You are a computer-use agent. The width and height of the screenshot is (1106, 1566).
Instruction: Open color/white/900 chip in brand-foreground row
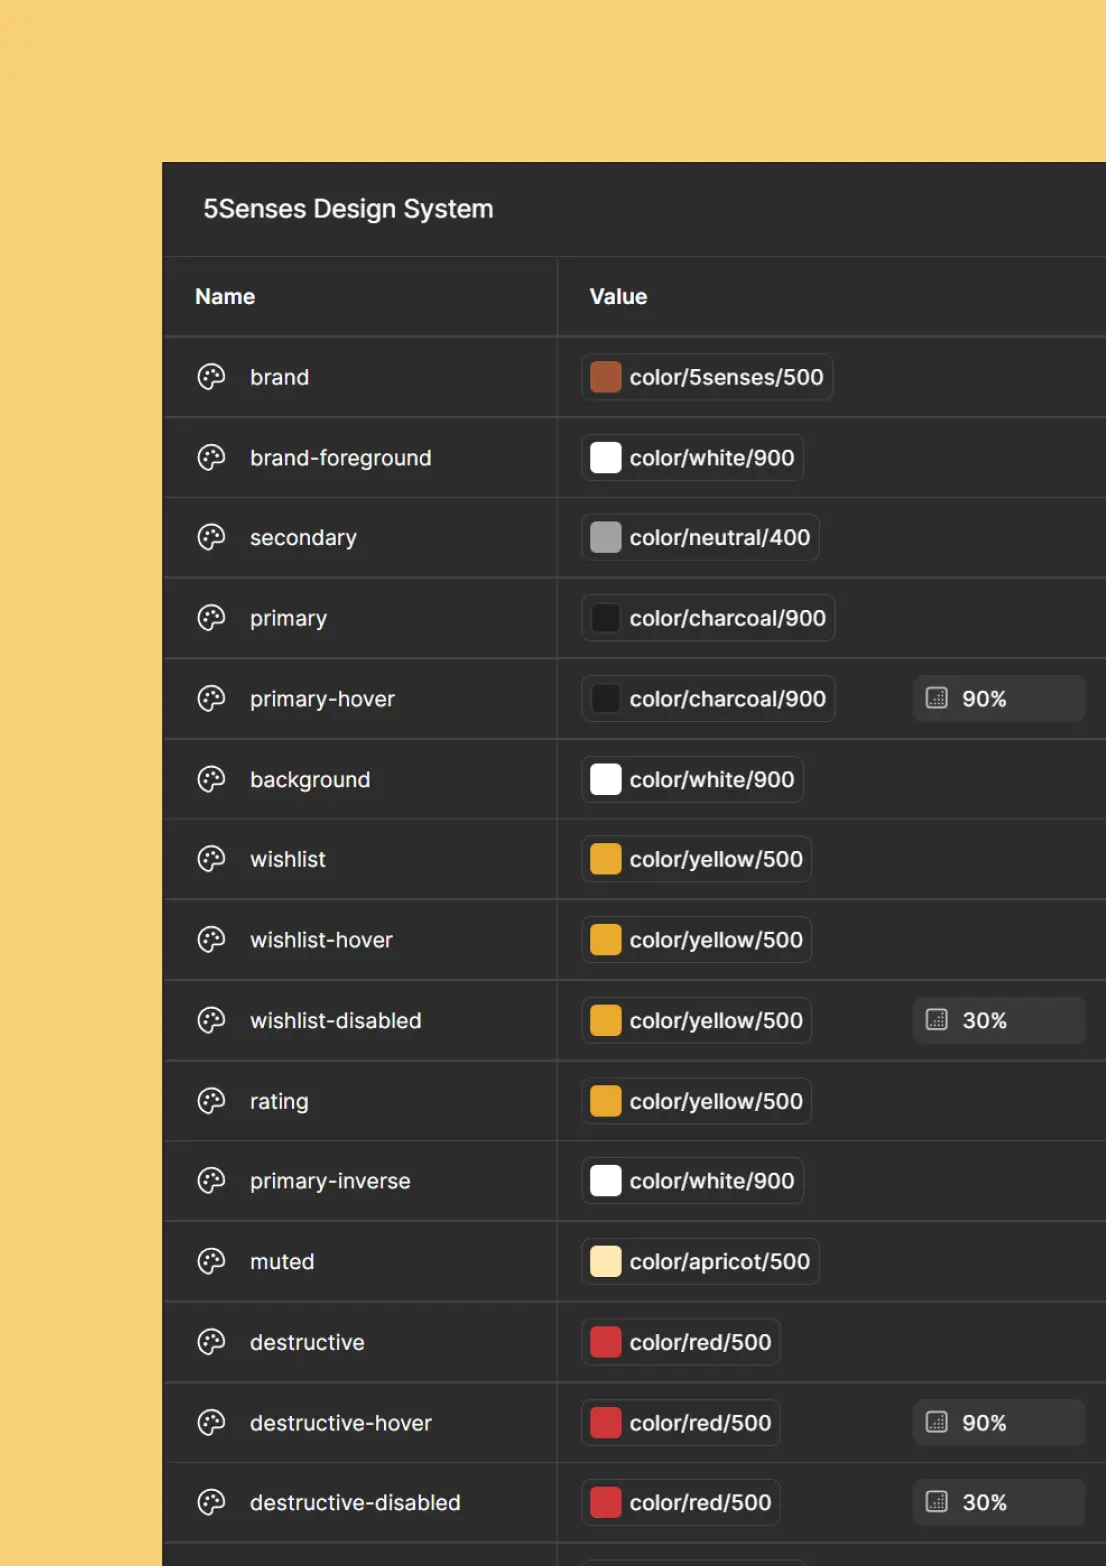692,458
